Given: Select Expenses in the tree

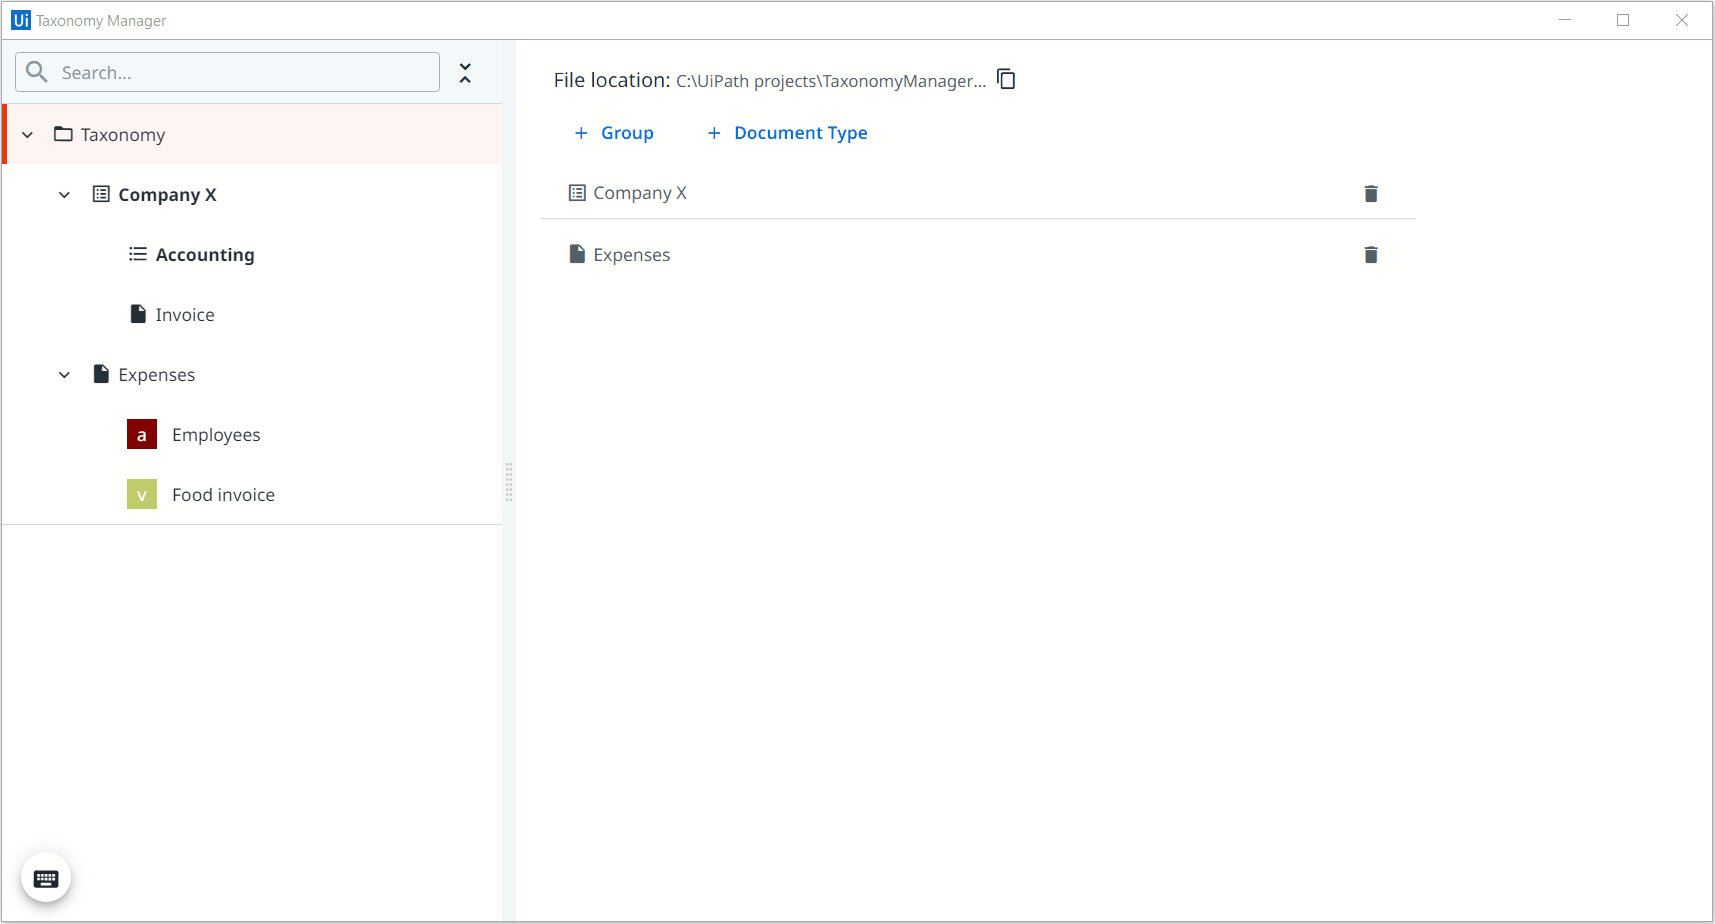Looking at the screenshot, I should pyautogui.click(x=157, y=375).
